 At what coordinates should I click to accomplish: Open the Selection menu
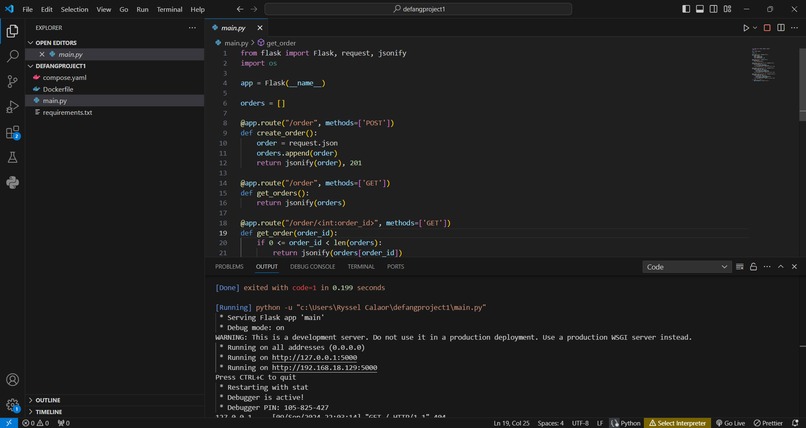[x=75, y=9]
